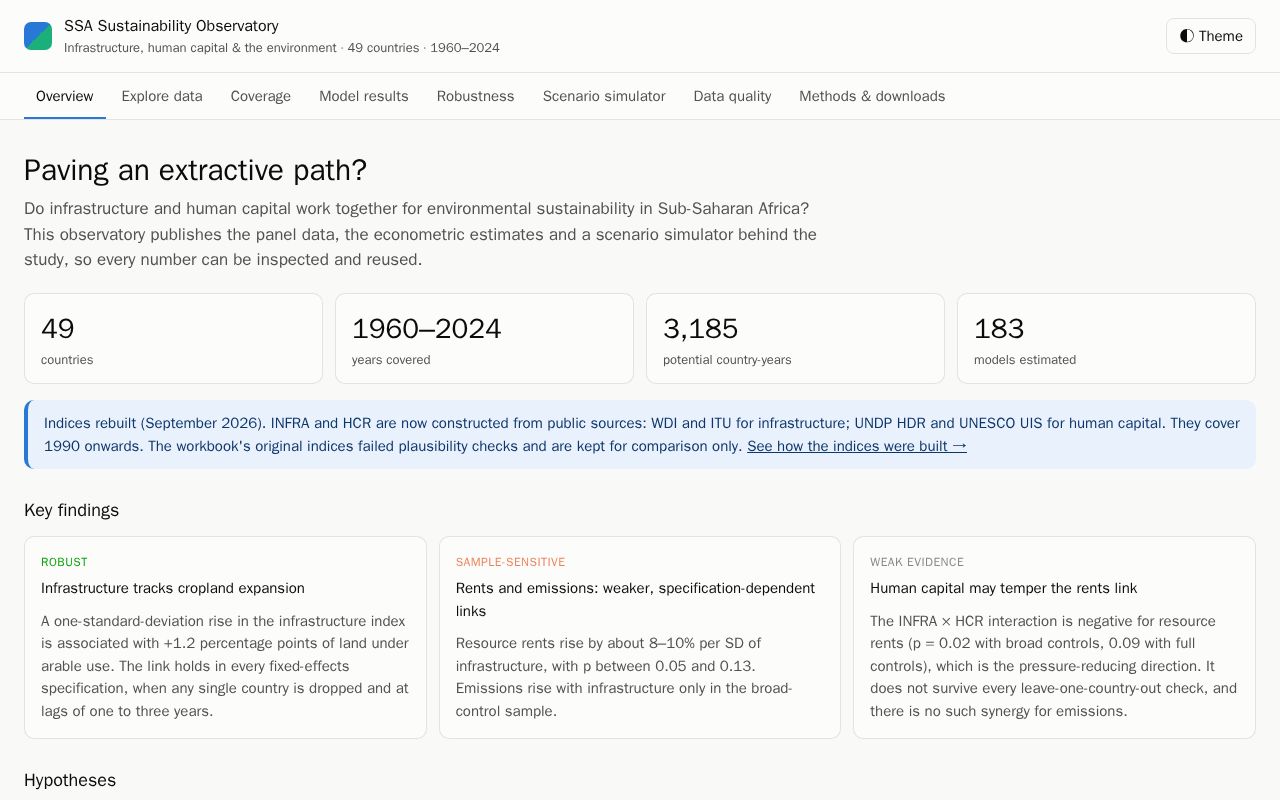Click the 'Hypotheses' heading
The width and height of the screenshot is (1280, 800).
pyautogui.click(x=70, y=780)
